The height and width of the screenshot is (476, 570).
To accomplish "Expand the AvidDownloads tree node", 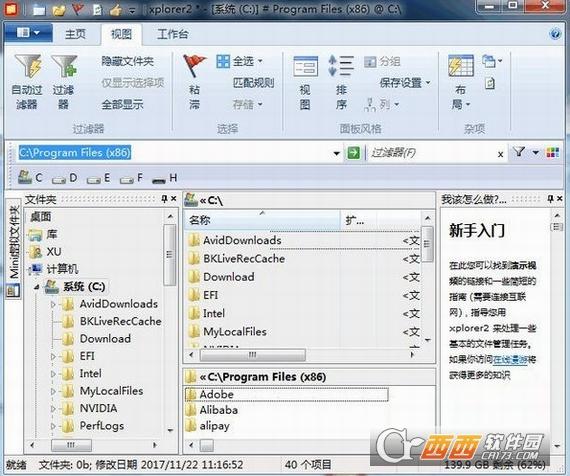I will tap(53, 304).
